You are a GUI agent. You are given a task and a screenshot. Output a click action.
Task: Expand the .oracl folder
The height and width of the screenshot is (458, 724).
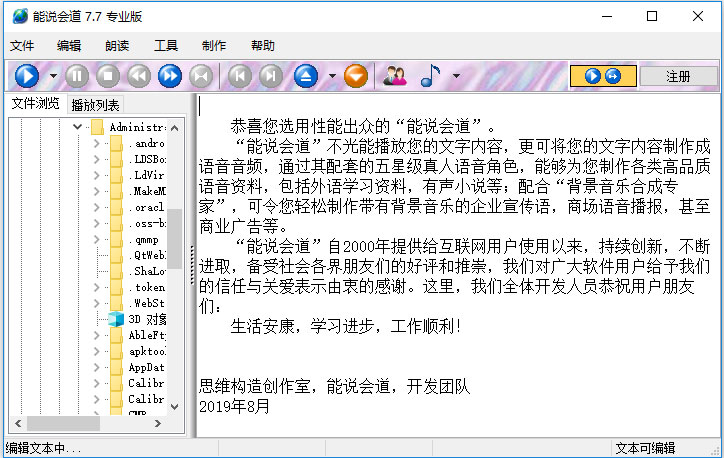point(97,207)
